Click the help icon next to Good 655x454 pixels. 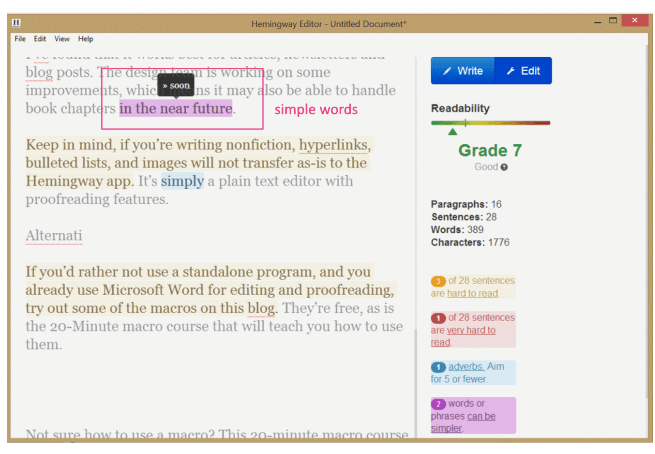pos(504,167)
